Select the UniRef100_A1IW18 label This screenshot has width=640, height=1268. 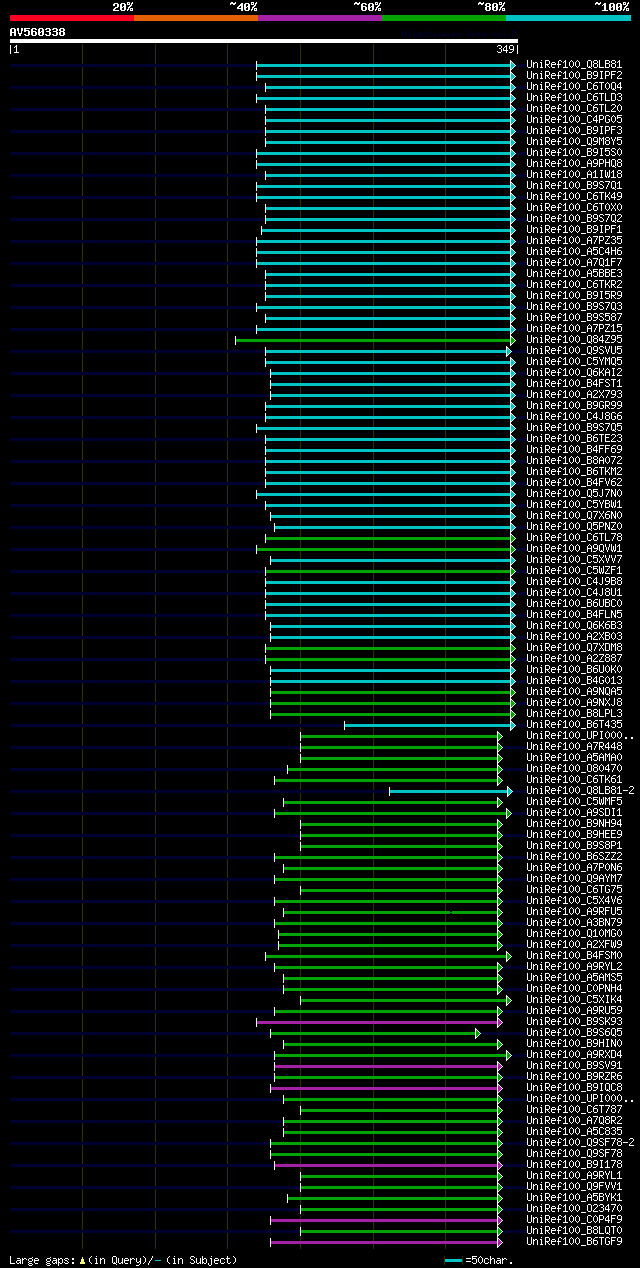pos(574,175)
